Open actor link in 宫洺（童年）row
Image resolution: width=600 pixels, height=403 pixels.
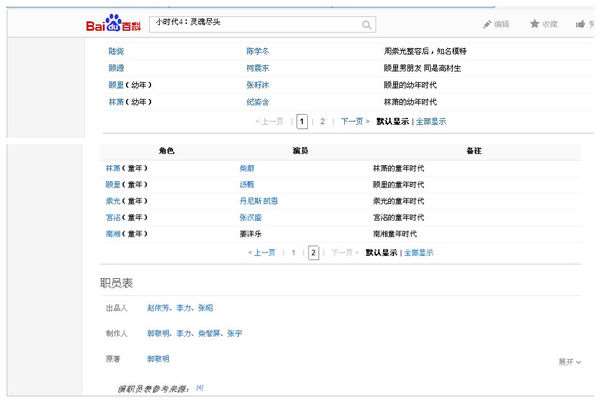tap(251, 218)
